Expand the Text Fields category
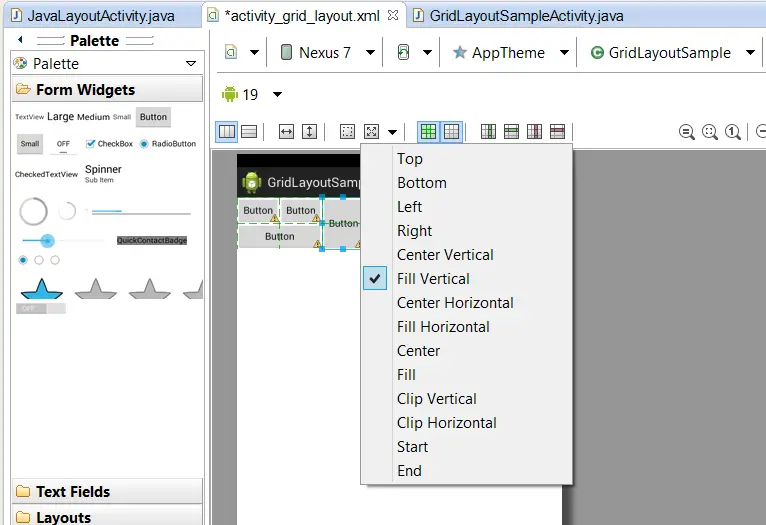 coord(107,491)
